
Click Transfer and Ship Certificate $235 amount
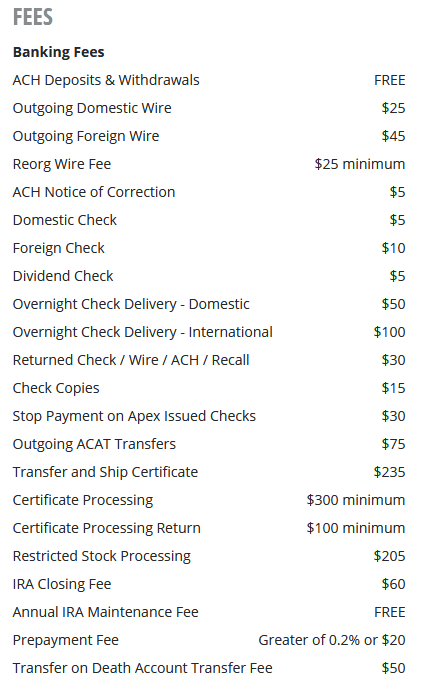[389, 472]
